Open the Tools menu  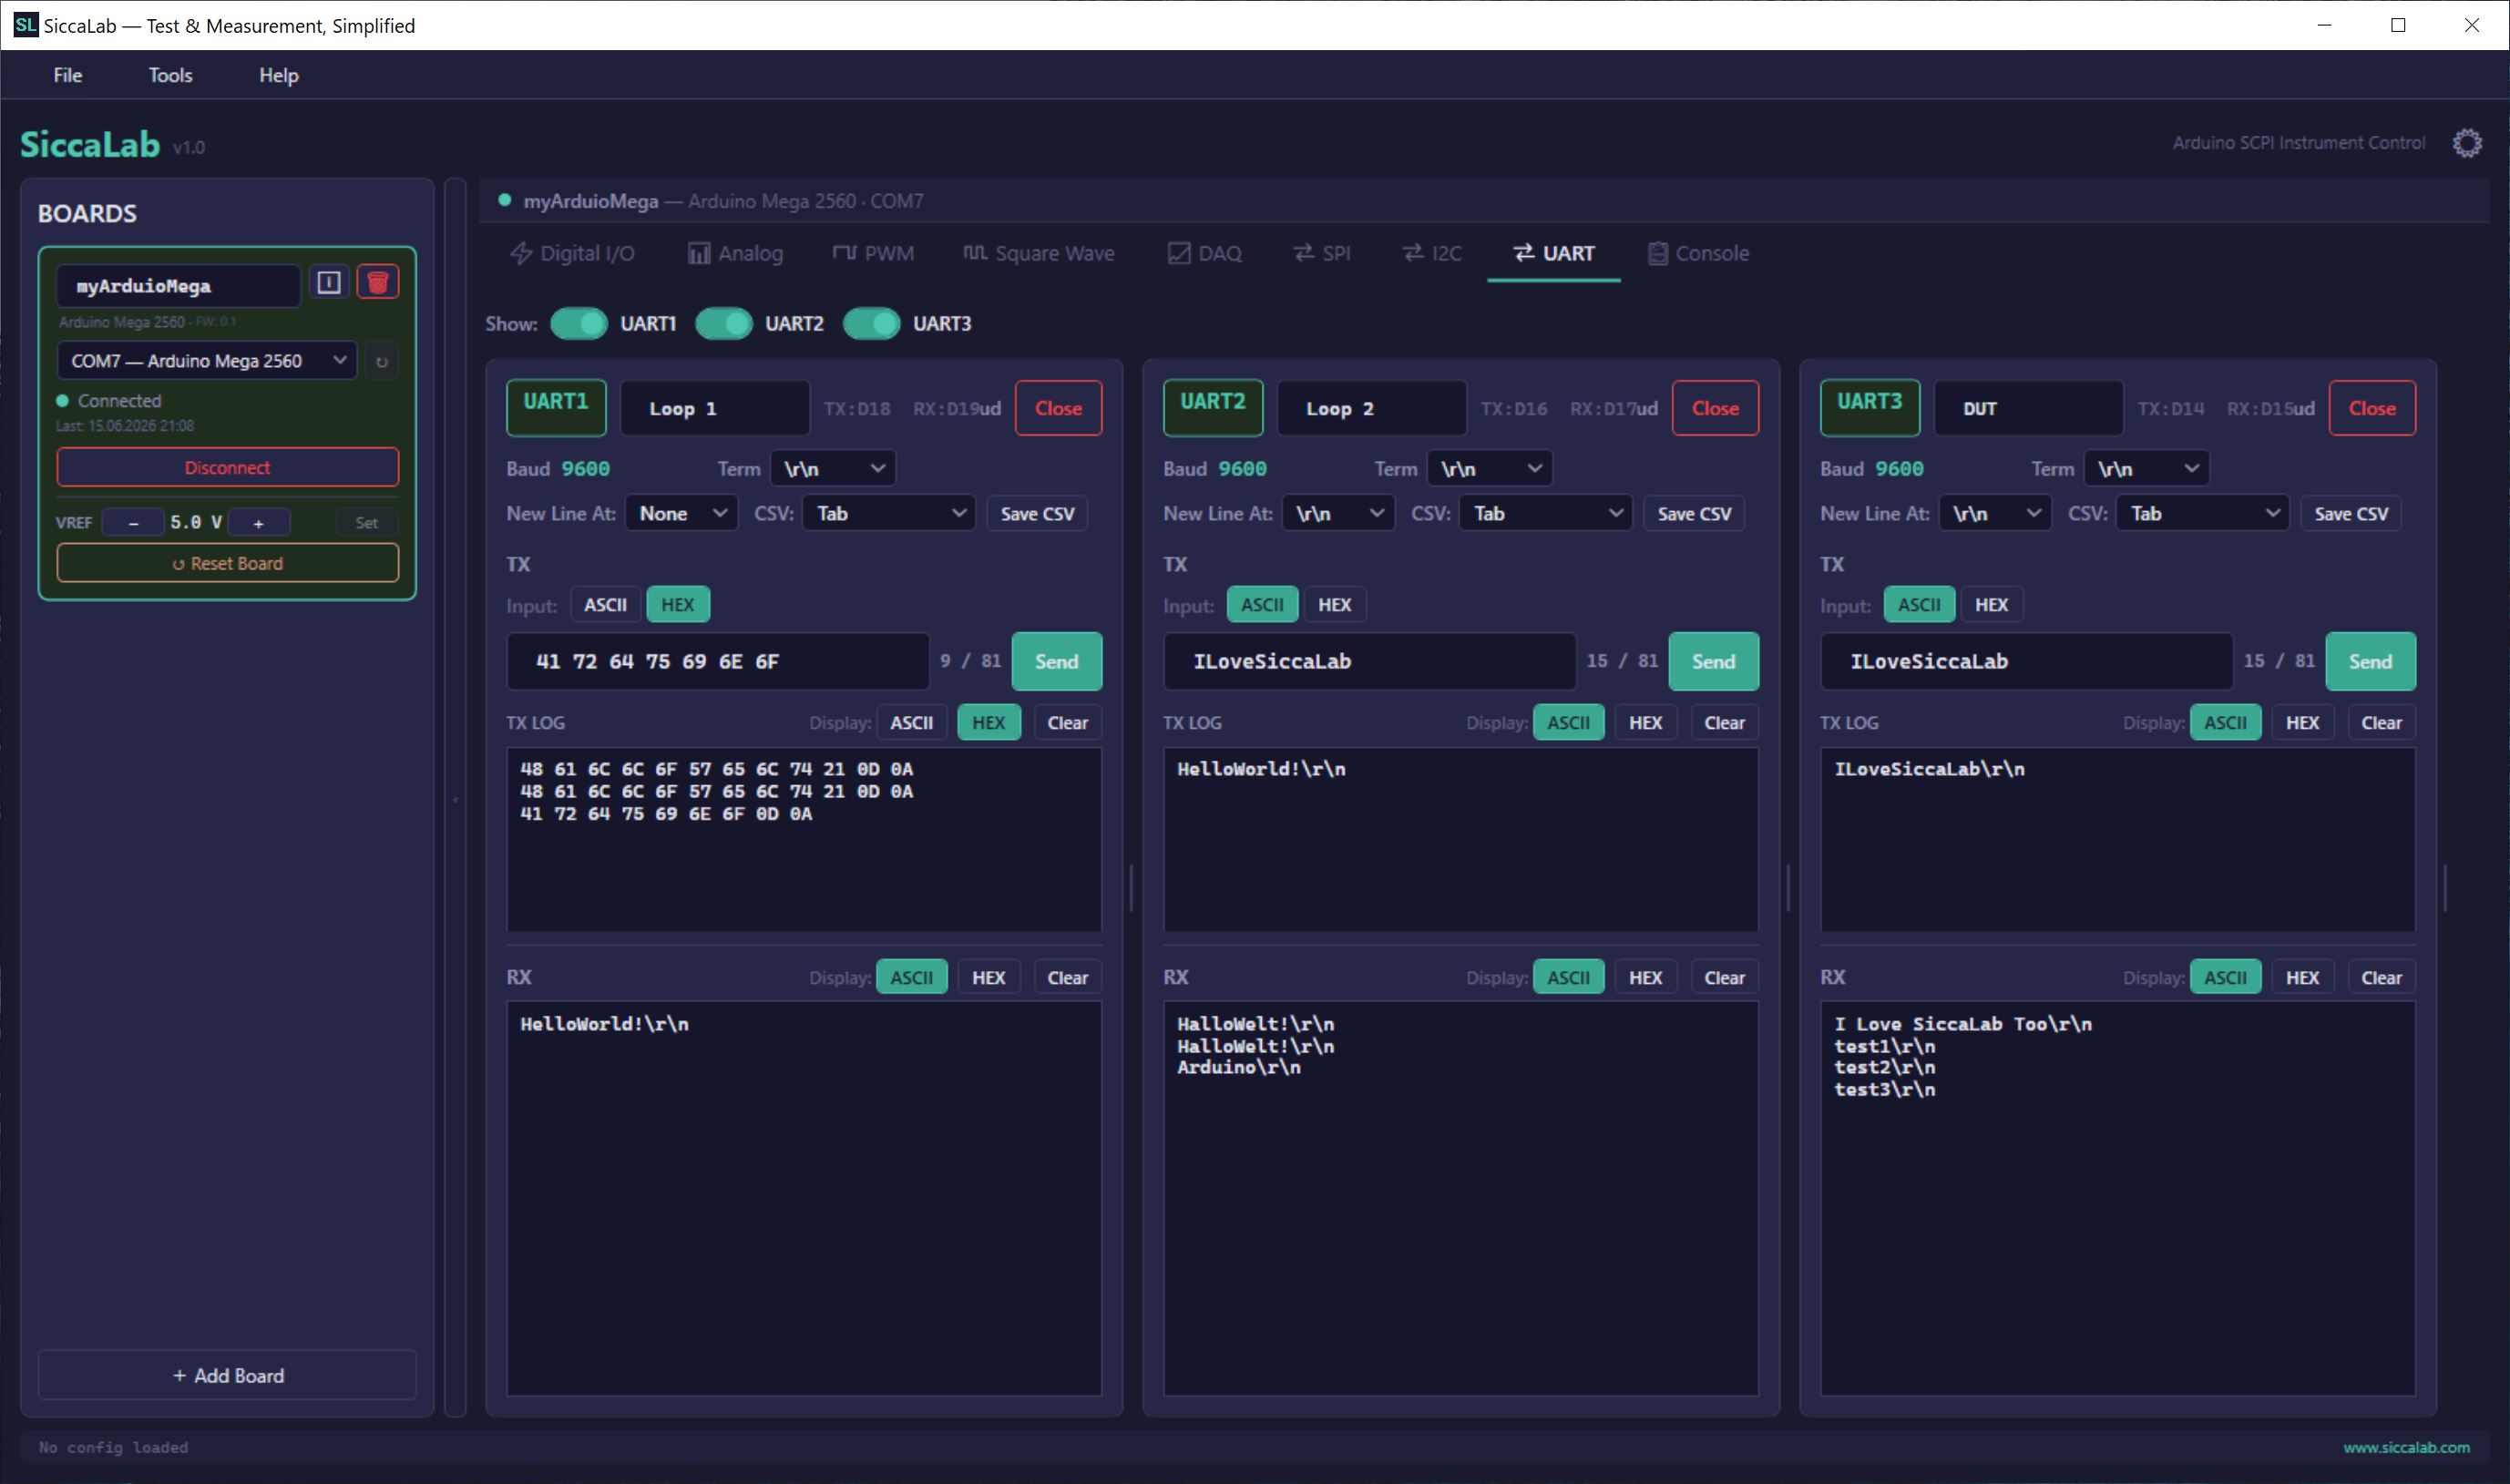(x=170, y=75)
